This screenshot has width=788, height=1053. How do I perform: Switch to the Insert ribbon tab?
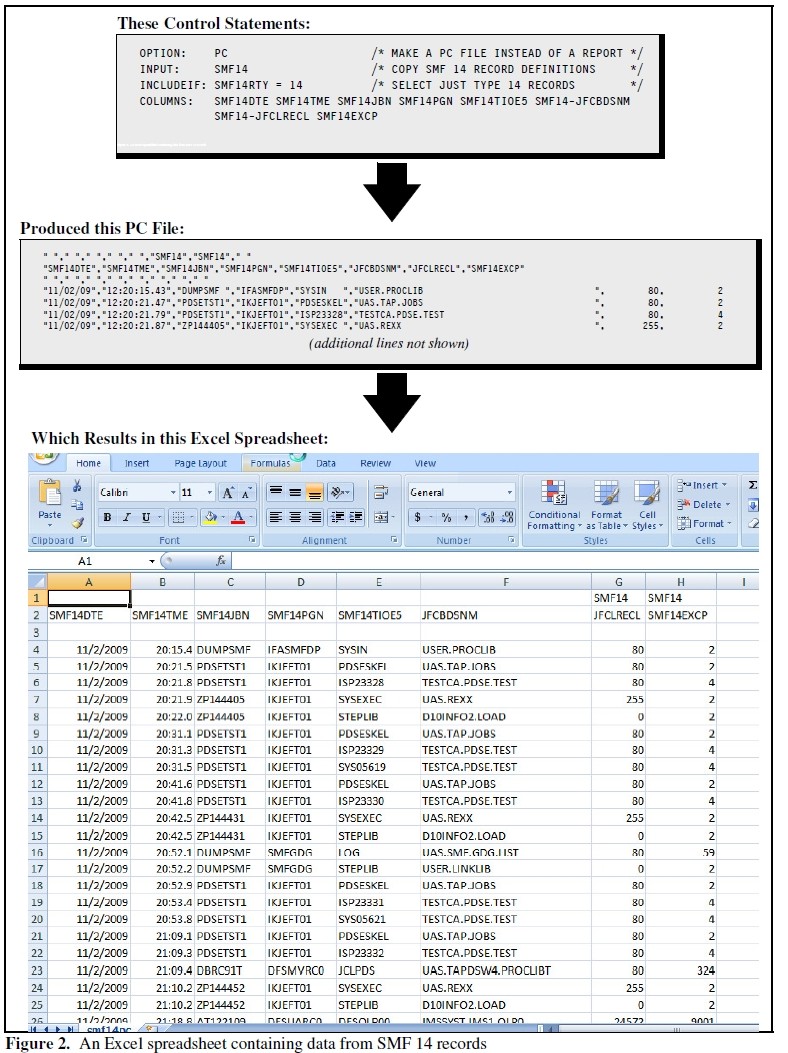137,463
